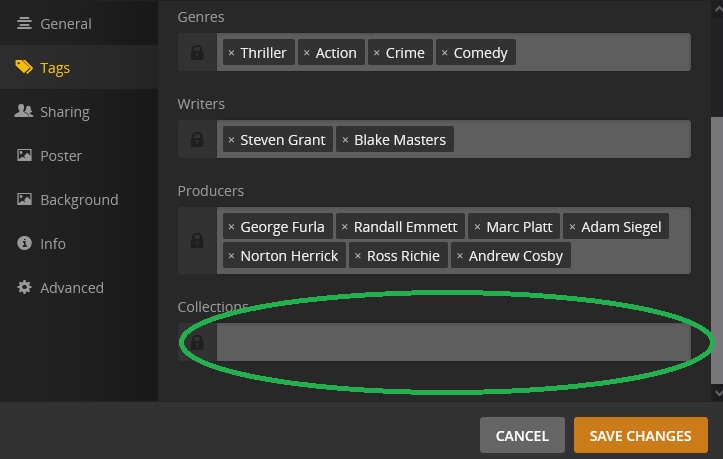The width and height of the screenshot is (723, 459).
Task: Open the Poster tab
Action: (x=60, y=156)
